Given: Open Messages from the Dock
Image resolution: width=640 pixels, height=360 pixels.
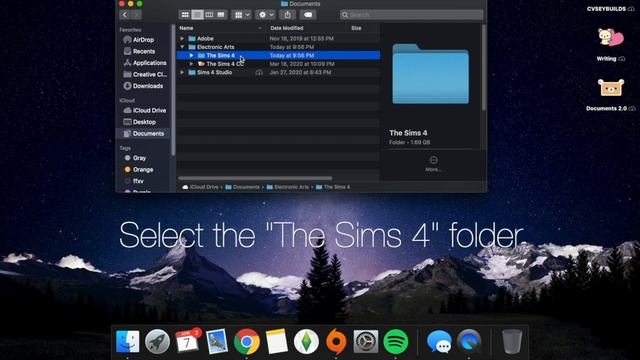Looking at the screenshot, I should click(x=439, y=341).
